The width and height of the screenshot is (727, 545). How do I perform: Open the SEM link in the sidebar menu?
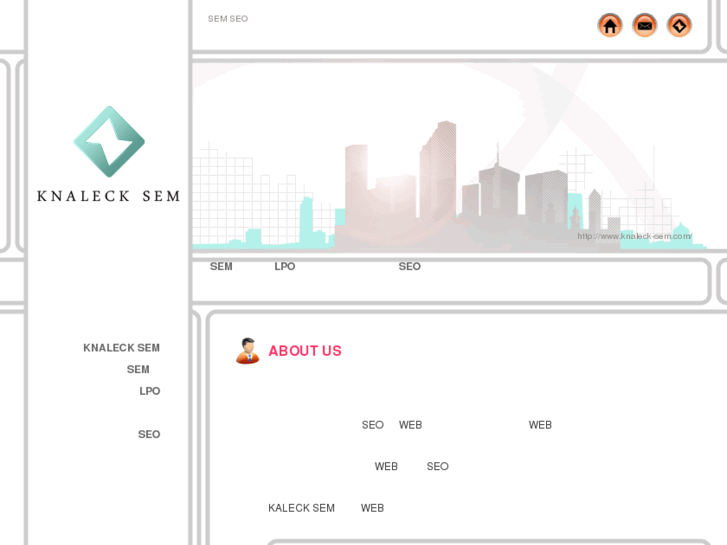[x=138, y=370]
